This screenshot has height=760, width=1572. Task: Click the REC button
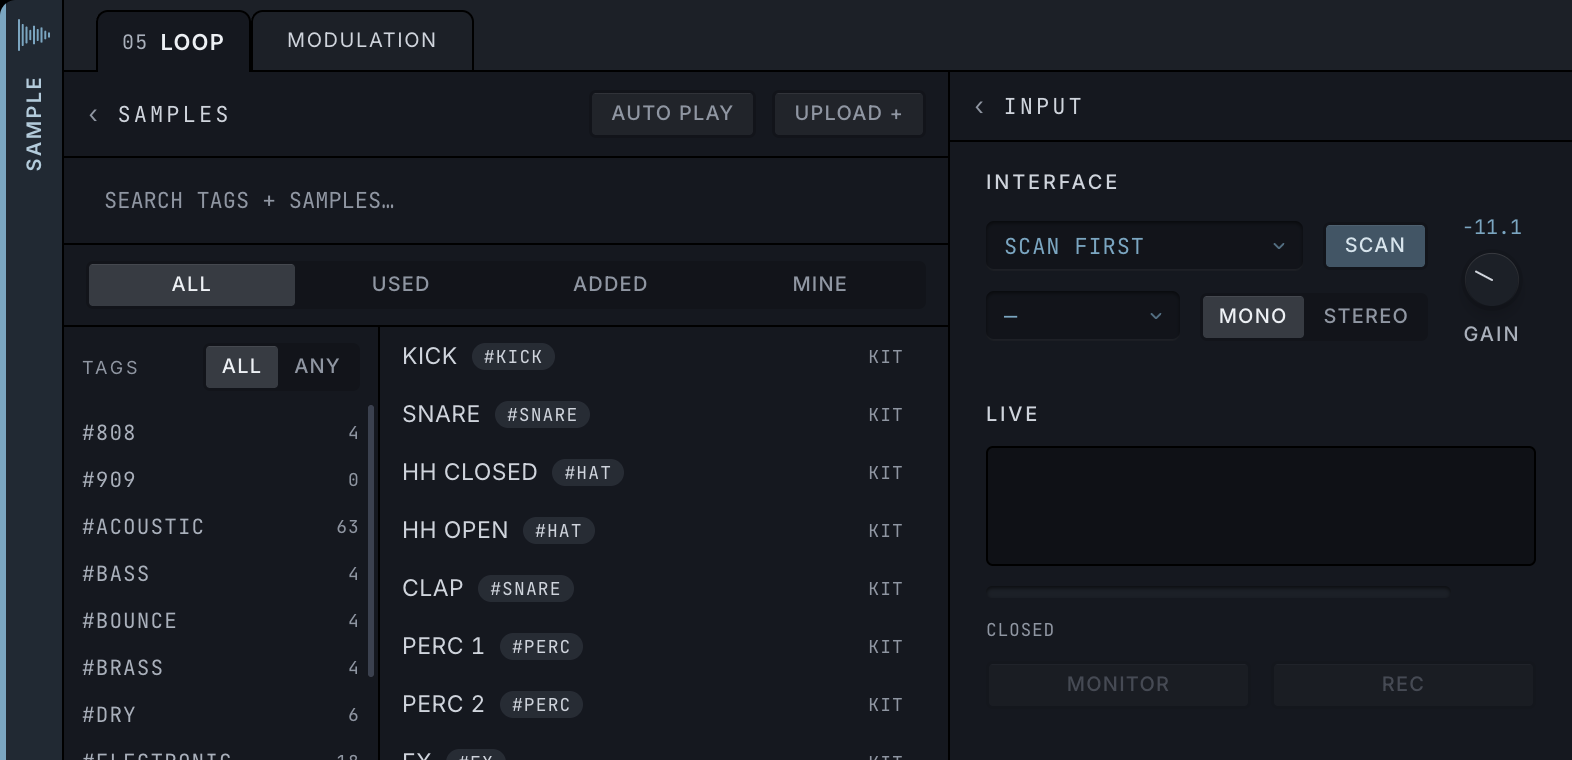click(1403, 685)
